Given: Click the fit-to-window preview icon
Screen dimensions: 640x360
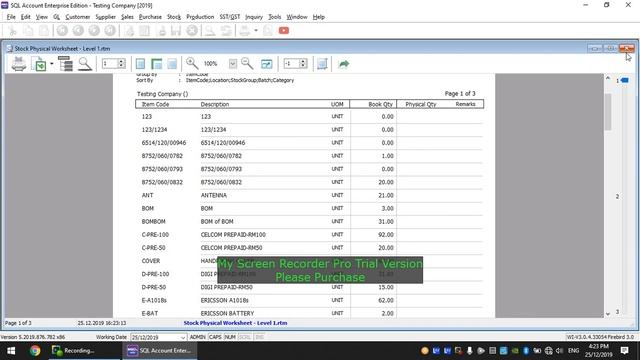Looking at the screenshot, I should 267,64.
